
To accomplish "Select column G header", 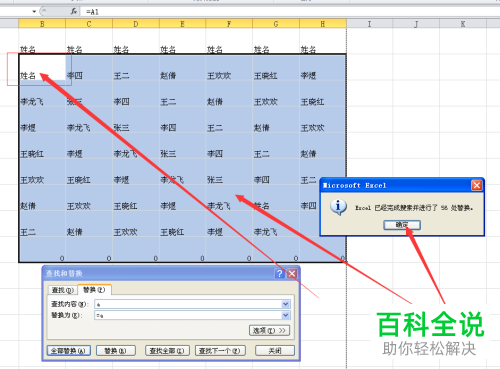I will point(276,24).
